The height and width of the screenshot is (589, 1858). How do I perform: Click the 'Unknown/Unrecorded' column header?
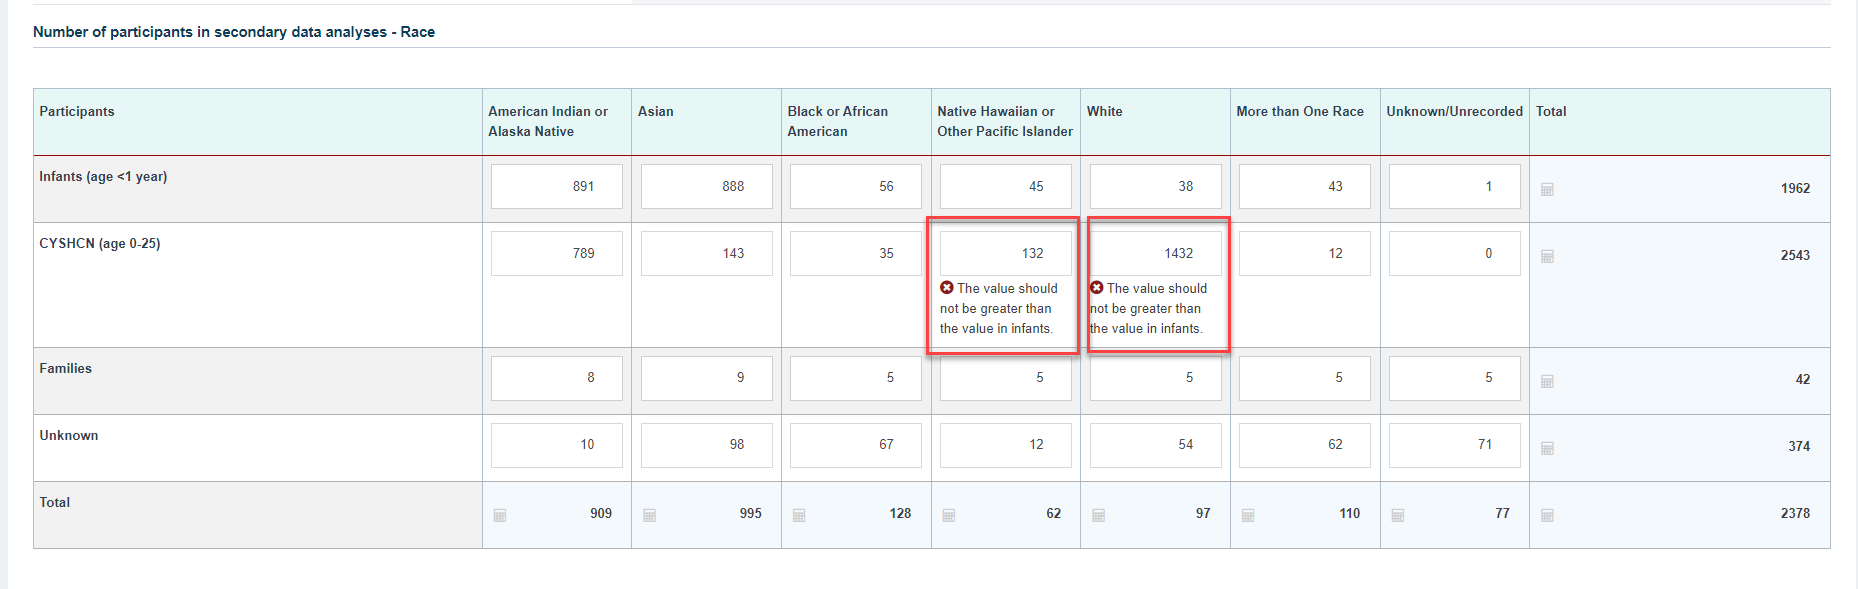[x=1454, y=111]
